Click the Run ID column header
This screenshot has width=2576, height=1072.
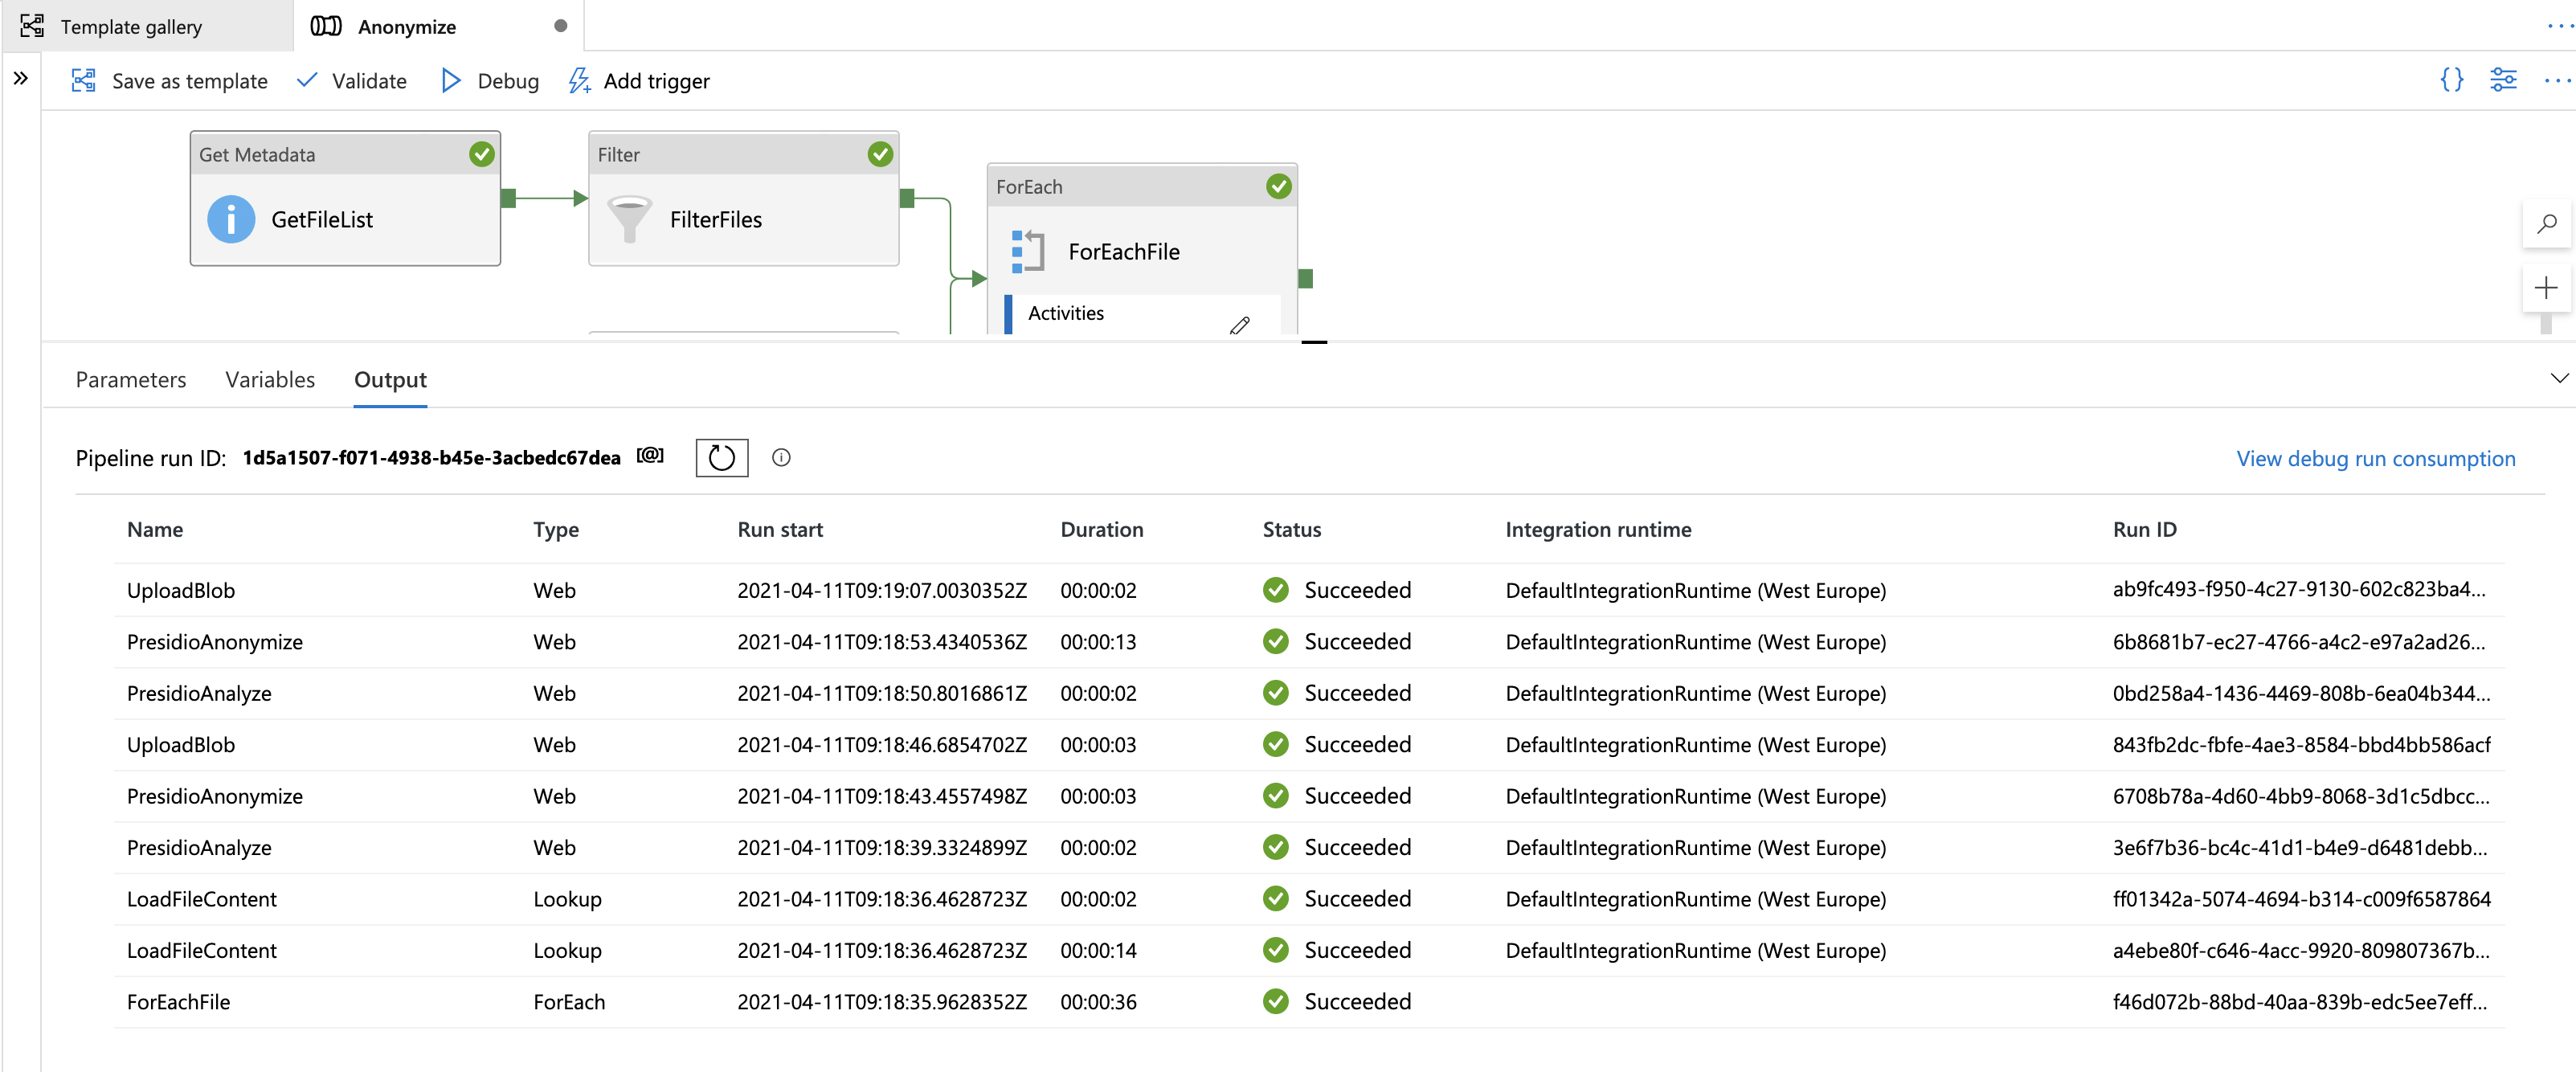2144,529
